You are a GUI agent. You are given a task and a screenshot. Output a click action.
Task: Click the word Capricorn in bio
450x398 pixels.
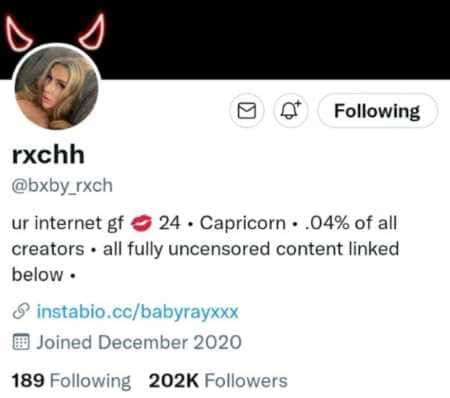point(243,223)
